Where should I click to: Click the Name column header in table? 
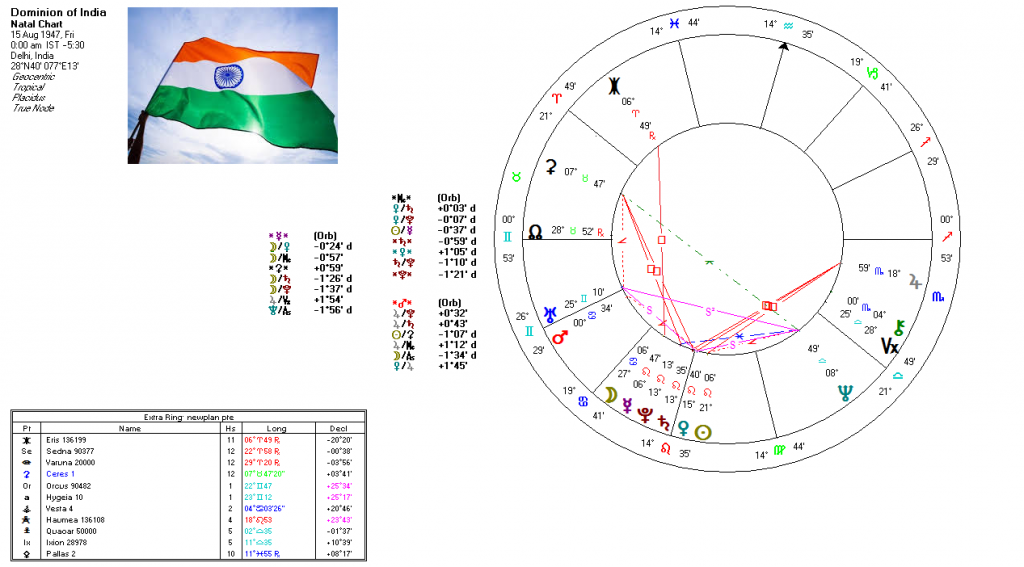pos(130,428)
